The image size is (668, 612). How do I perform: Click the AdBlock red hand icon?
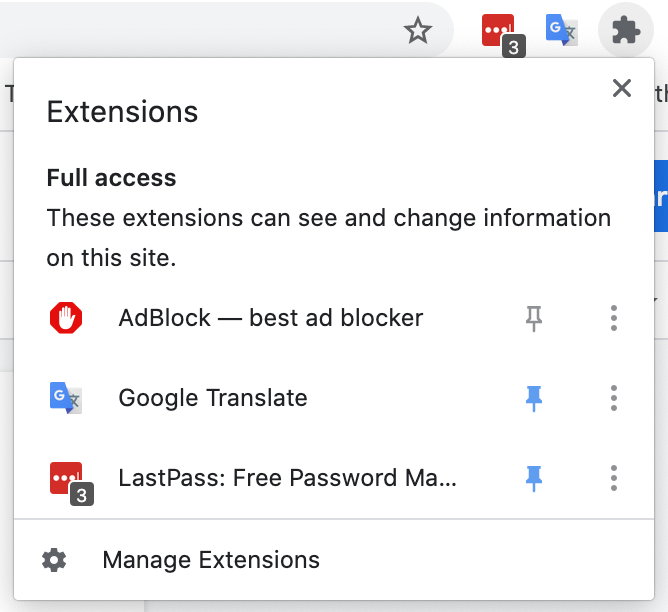point(66,318)
